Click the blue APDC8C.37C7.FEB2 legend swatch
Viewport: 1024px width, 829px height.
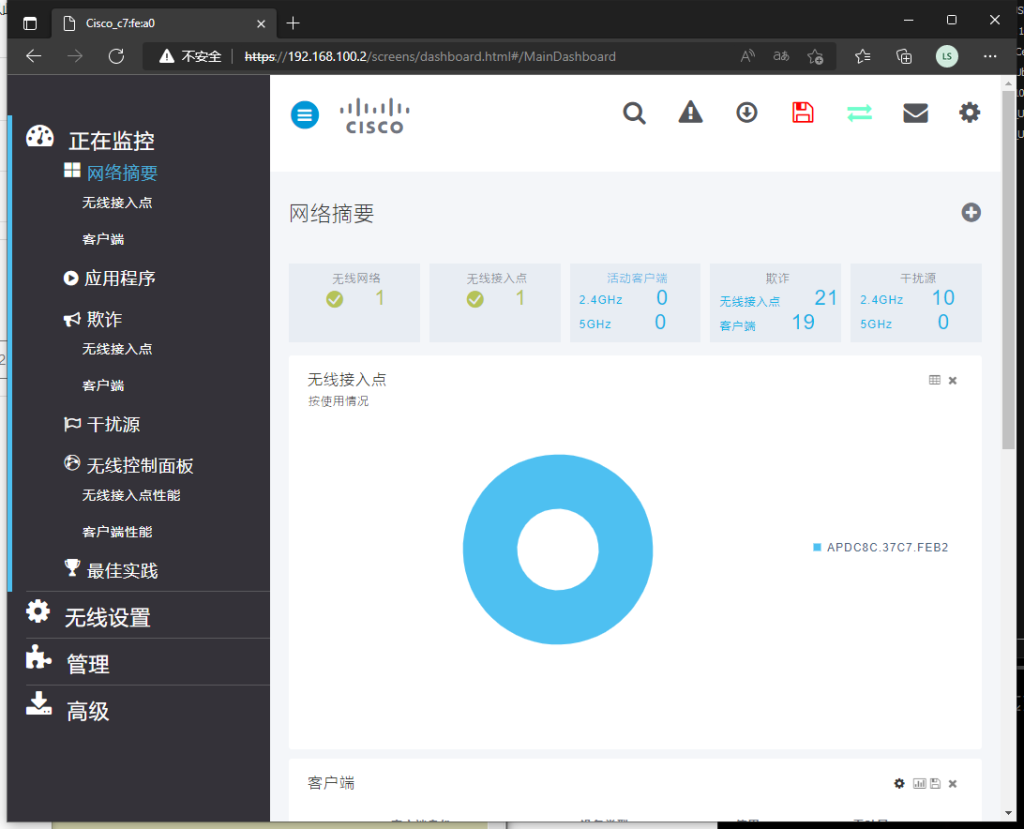(x=817, y=547)
